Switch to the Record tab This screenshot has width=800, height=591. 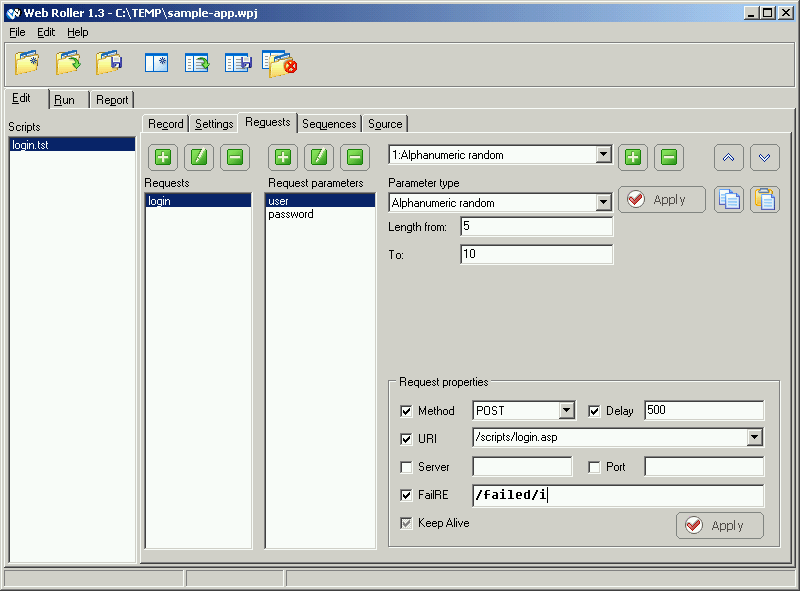166,124
